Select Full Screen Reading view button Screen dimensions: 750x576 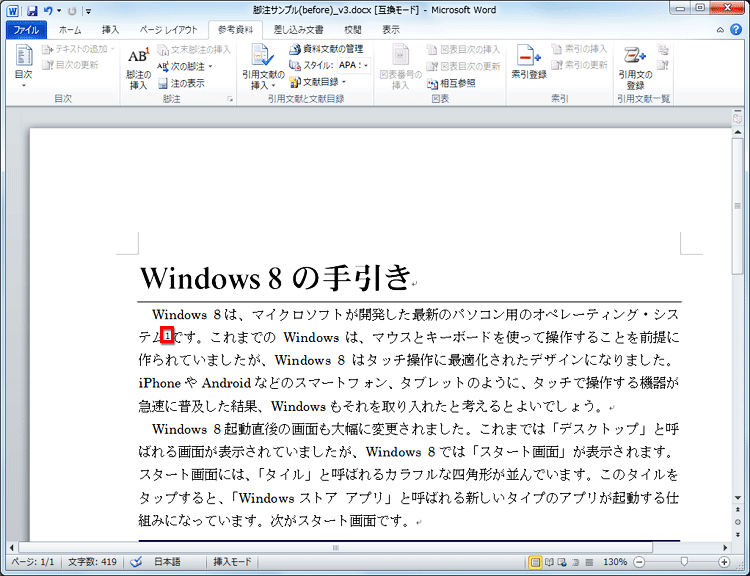point(550,562)
